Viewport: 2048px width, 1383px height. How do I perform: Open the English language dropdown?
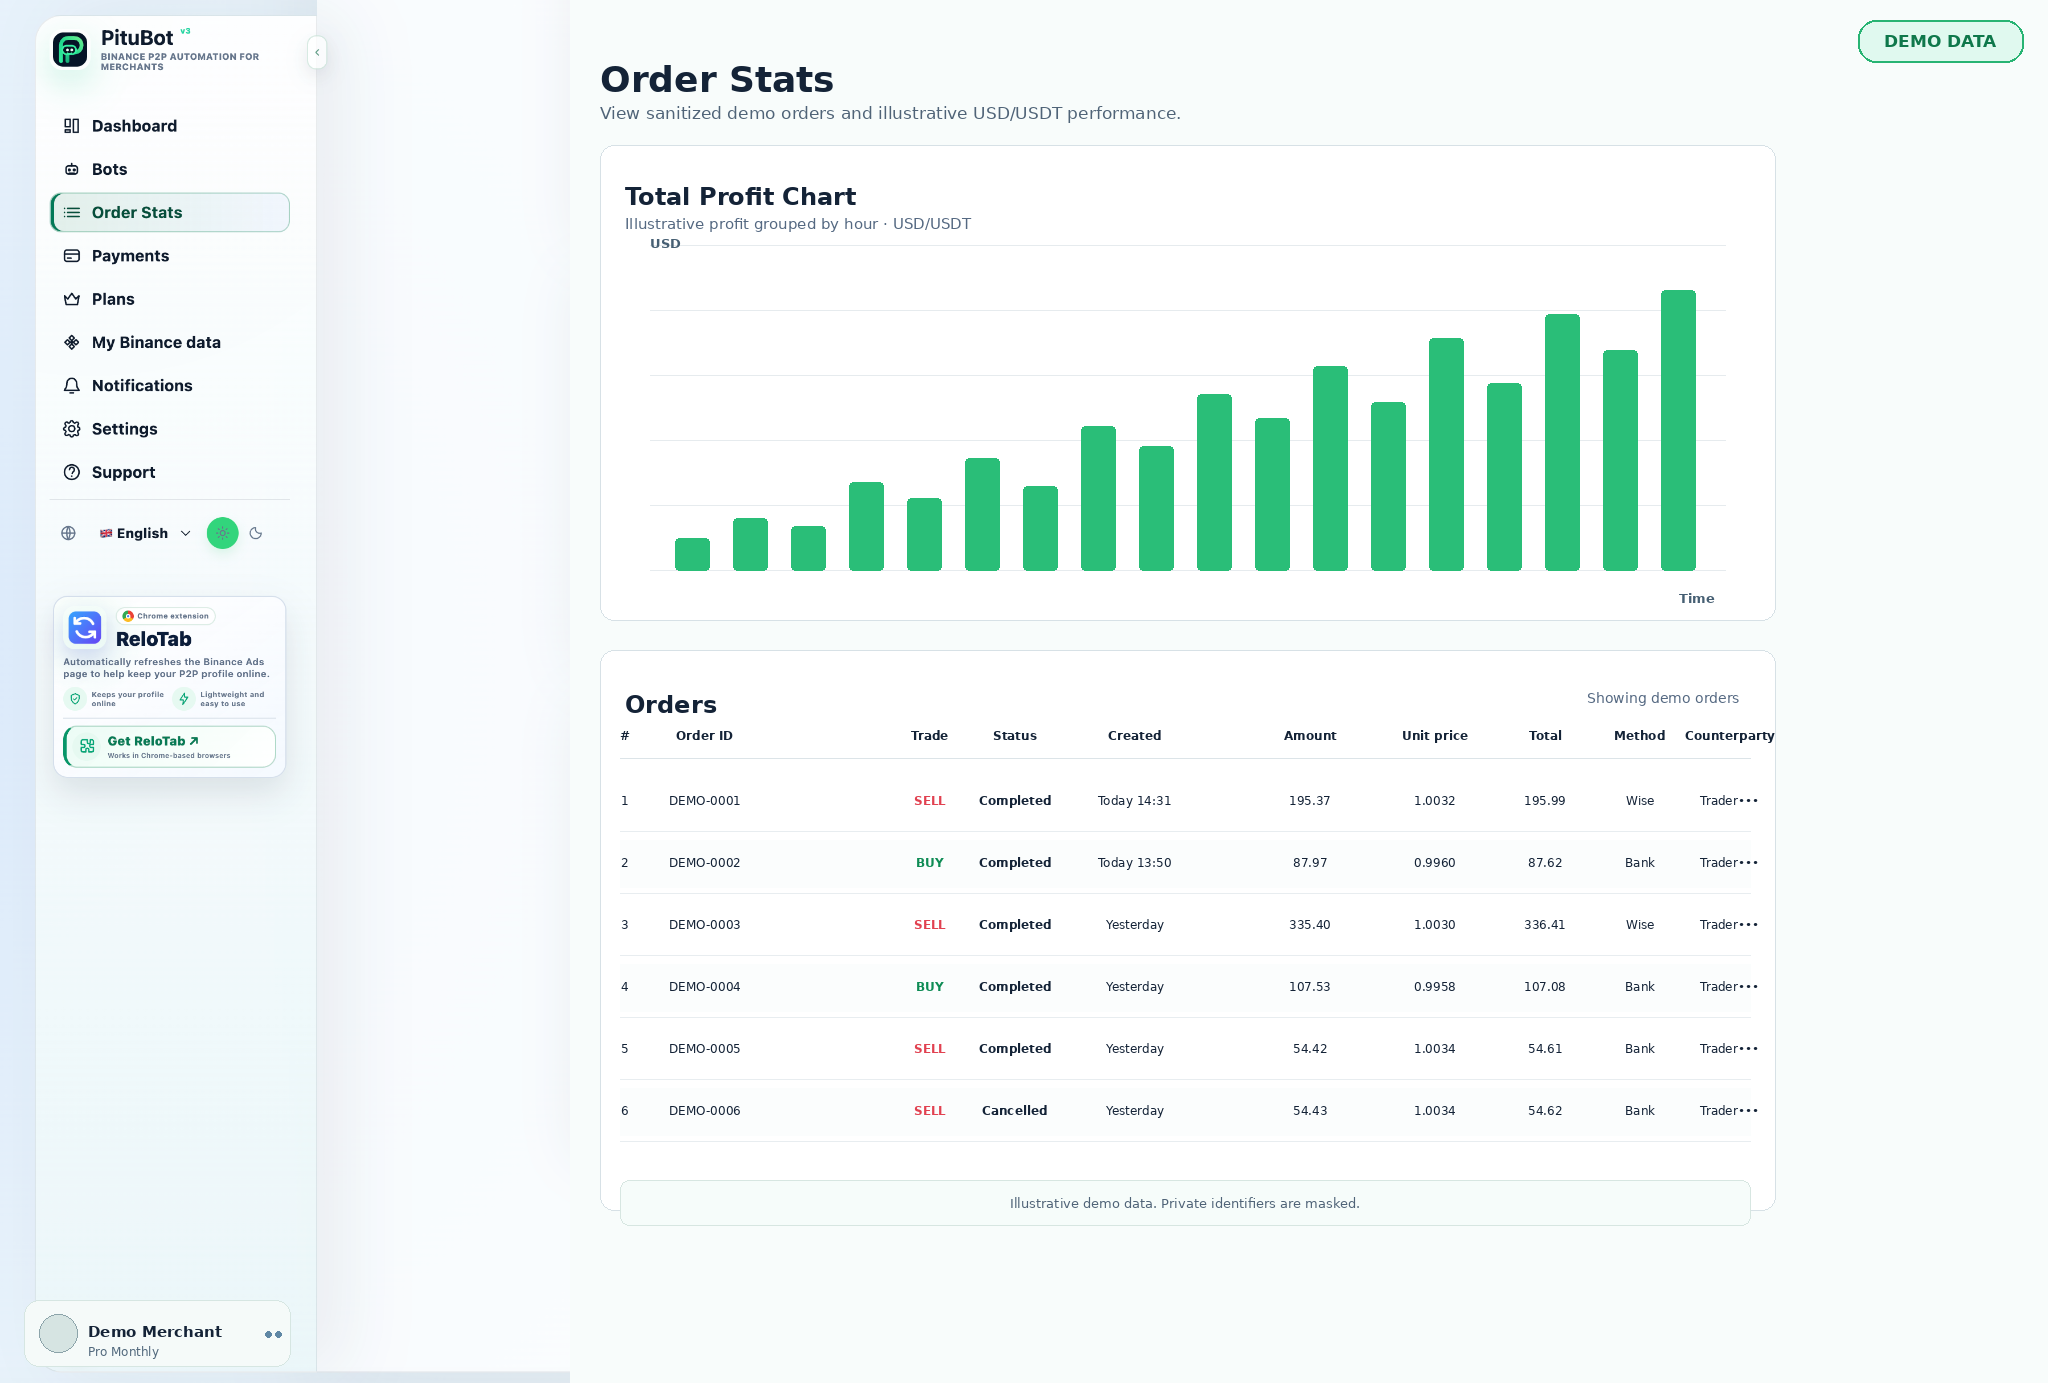[145, 533]
